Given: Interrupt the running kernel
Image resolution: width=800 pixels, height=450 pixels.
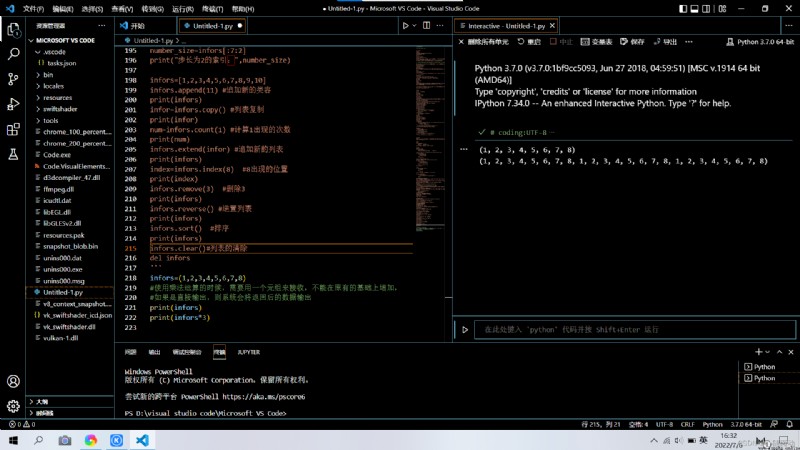Looking at the screenshot, I should [x=561, y=42].
